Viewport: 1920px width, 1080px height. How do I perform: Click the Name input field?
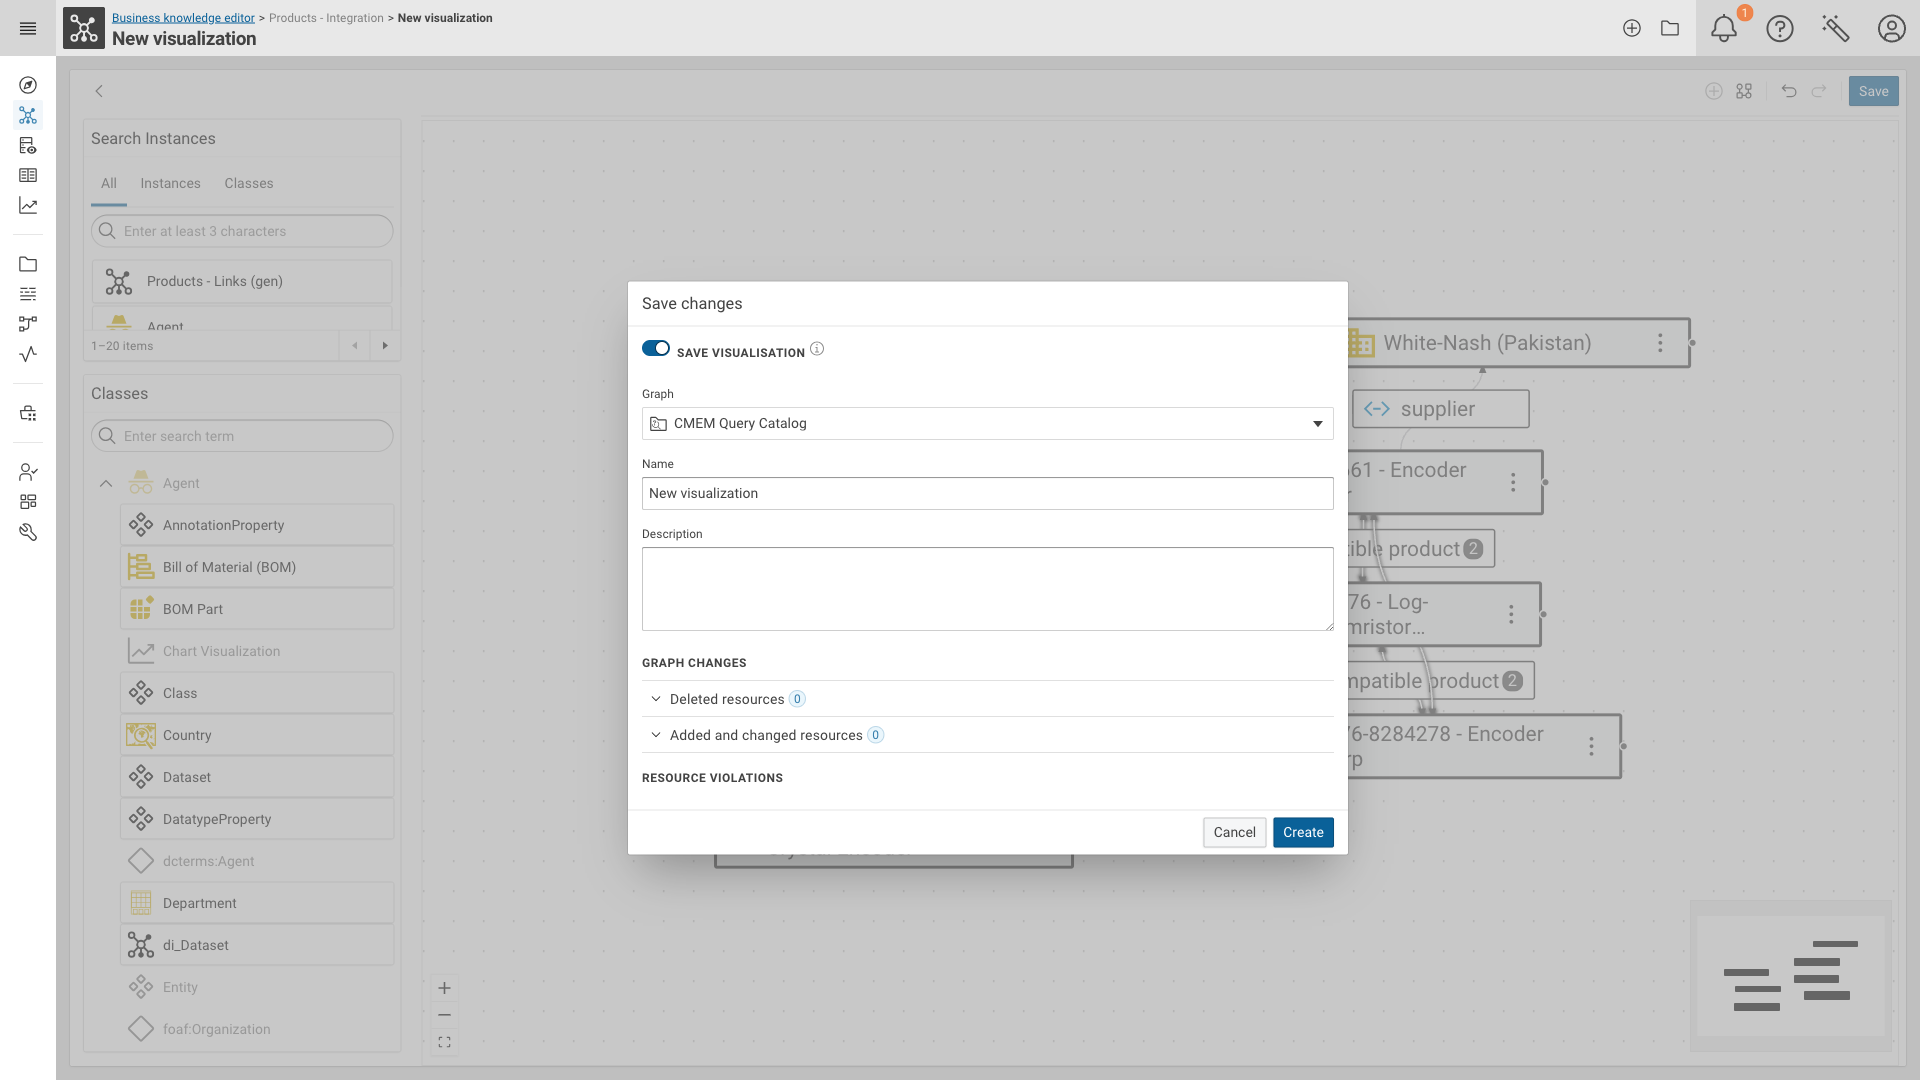pyautogui.click(x=987, y=494)
